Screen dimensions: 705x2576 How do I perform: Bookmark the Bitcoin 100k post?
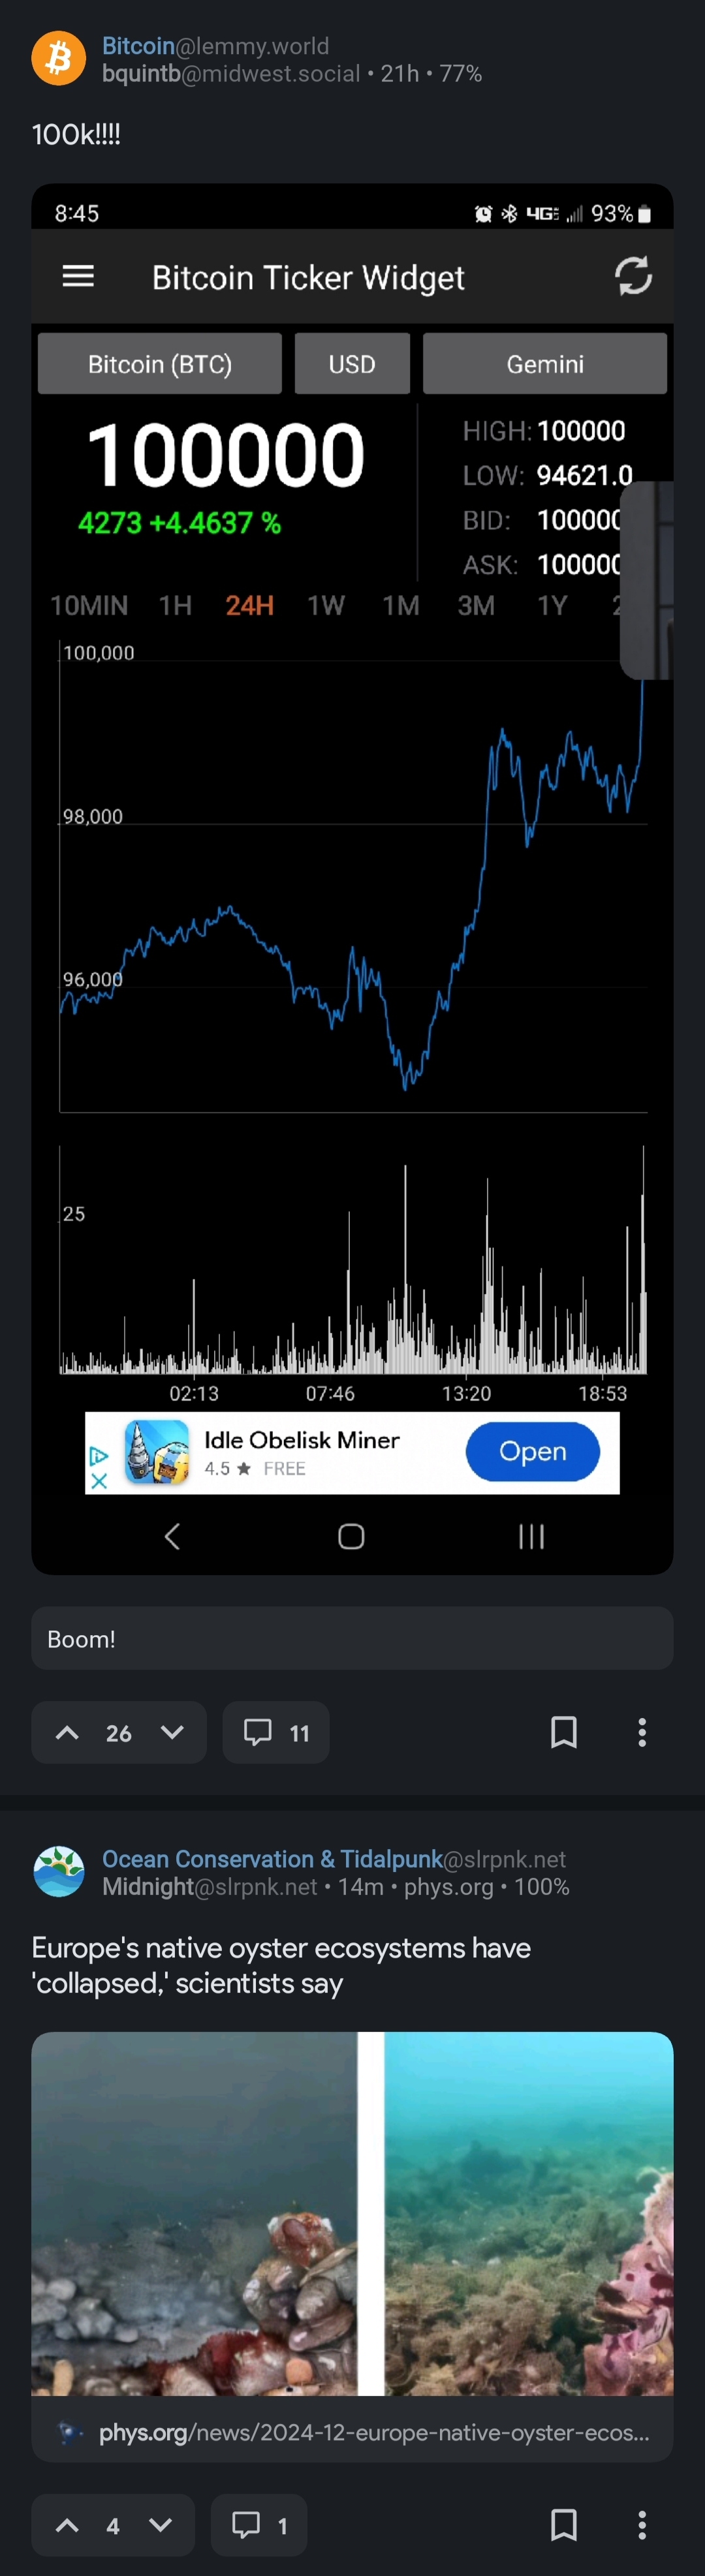coord(564,1732)
